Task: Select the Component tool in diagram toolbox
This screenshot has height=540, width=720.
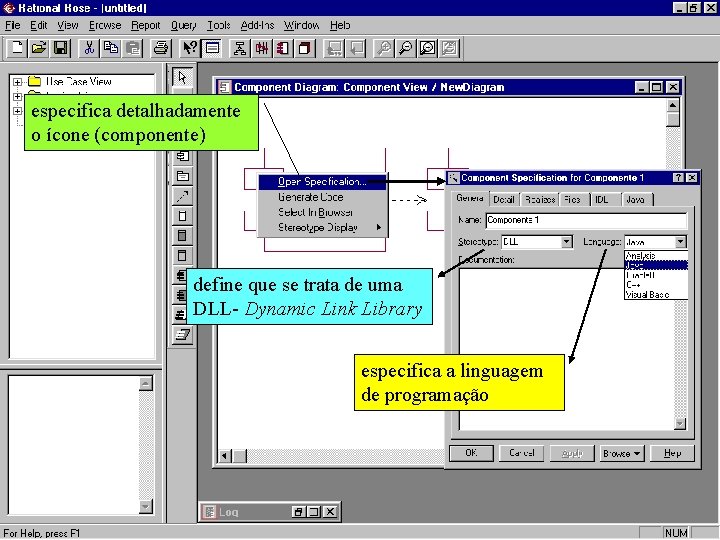Action: tap(182, 156)
